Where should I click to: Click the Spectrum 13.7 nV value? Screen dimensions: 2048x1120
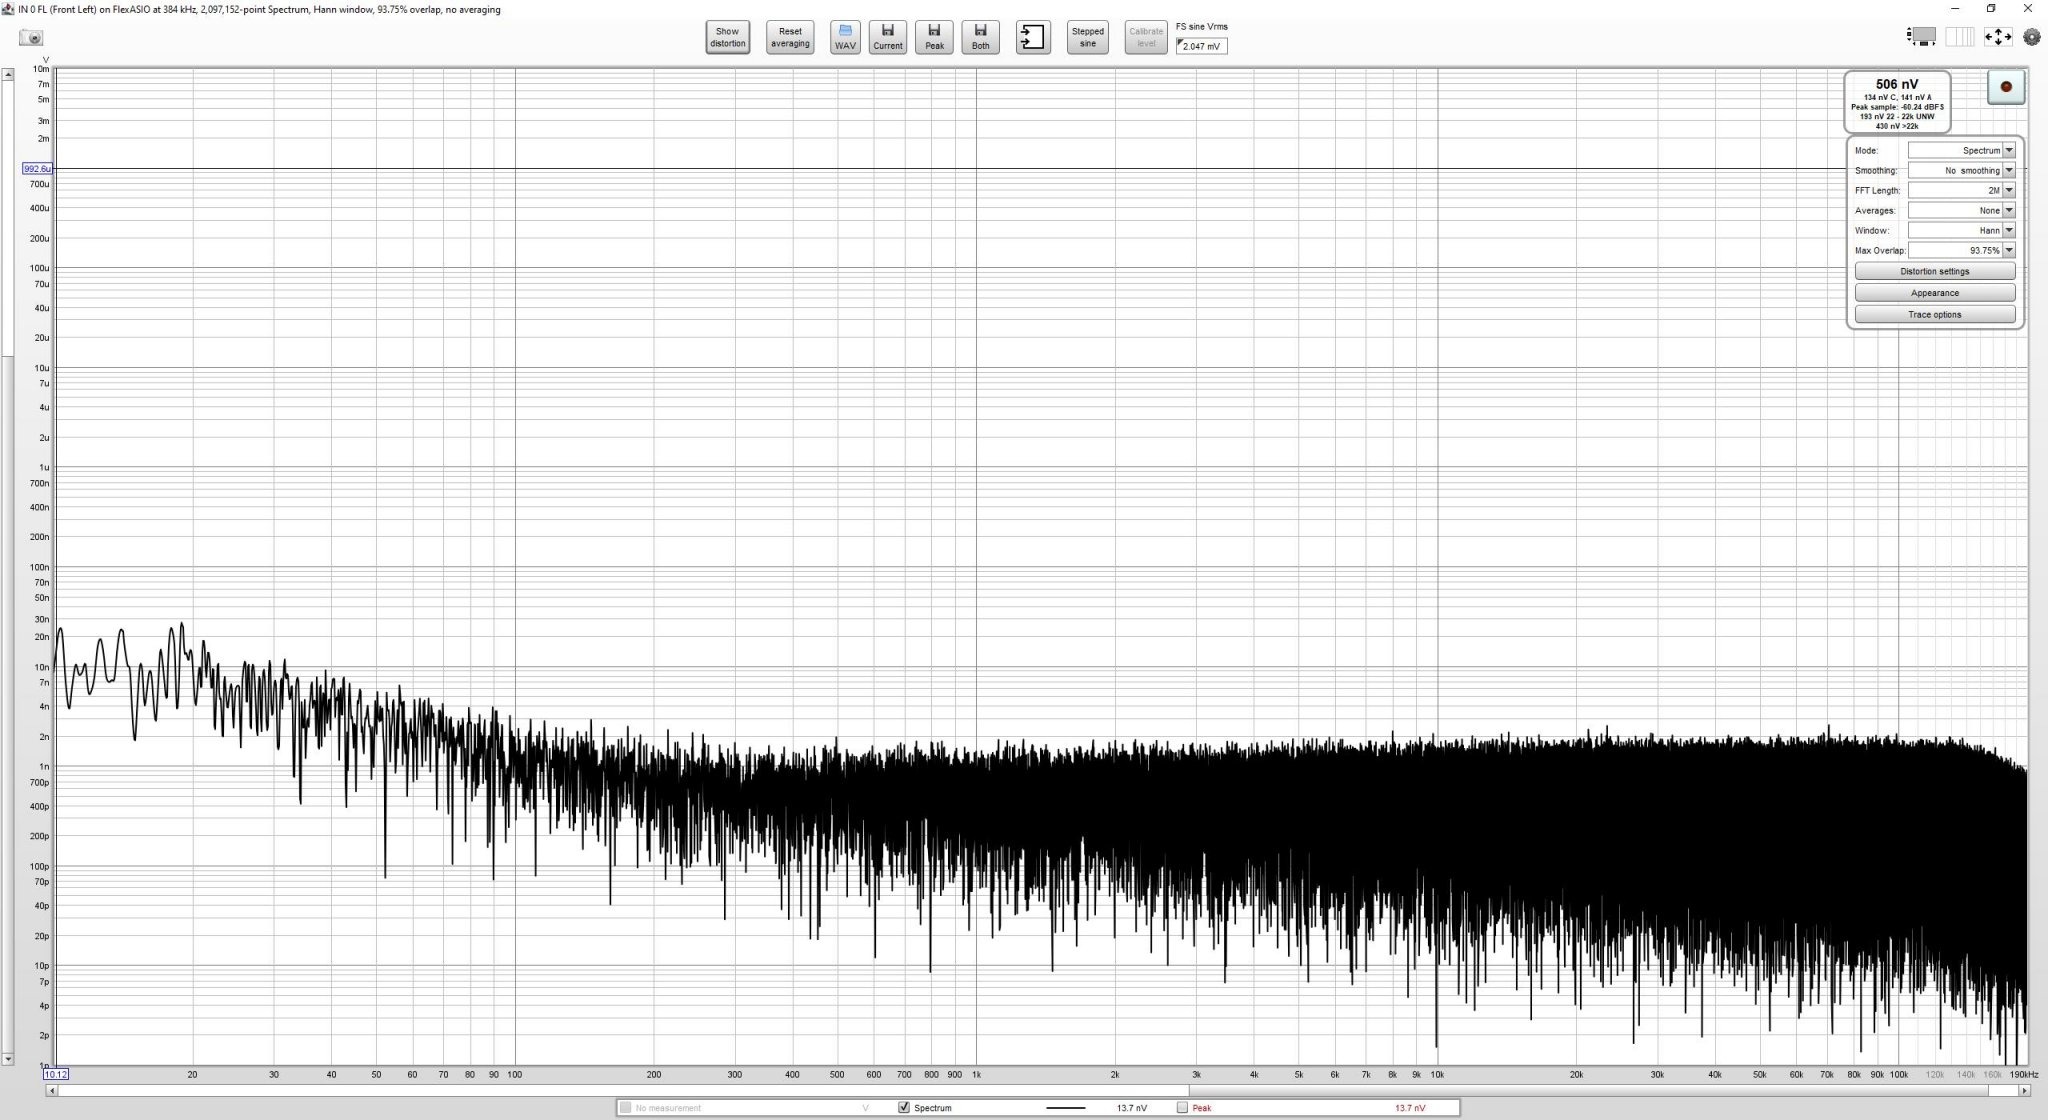pyautogui.click(x=1132, y=1108)
